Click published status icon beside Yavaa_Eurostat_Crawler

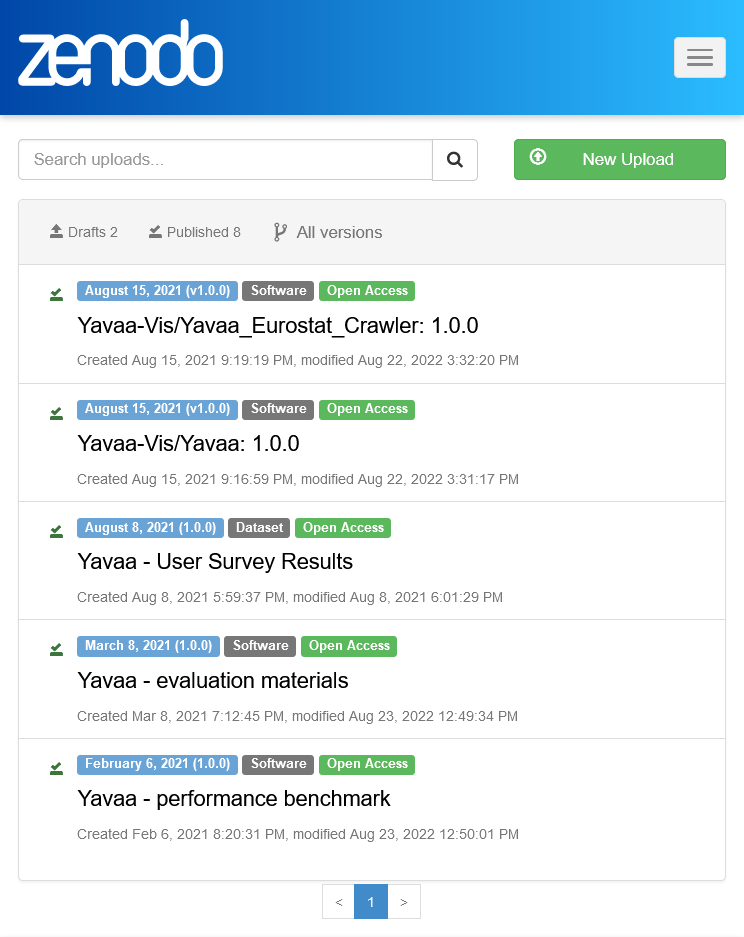[57, 294]
